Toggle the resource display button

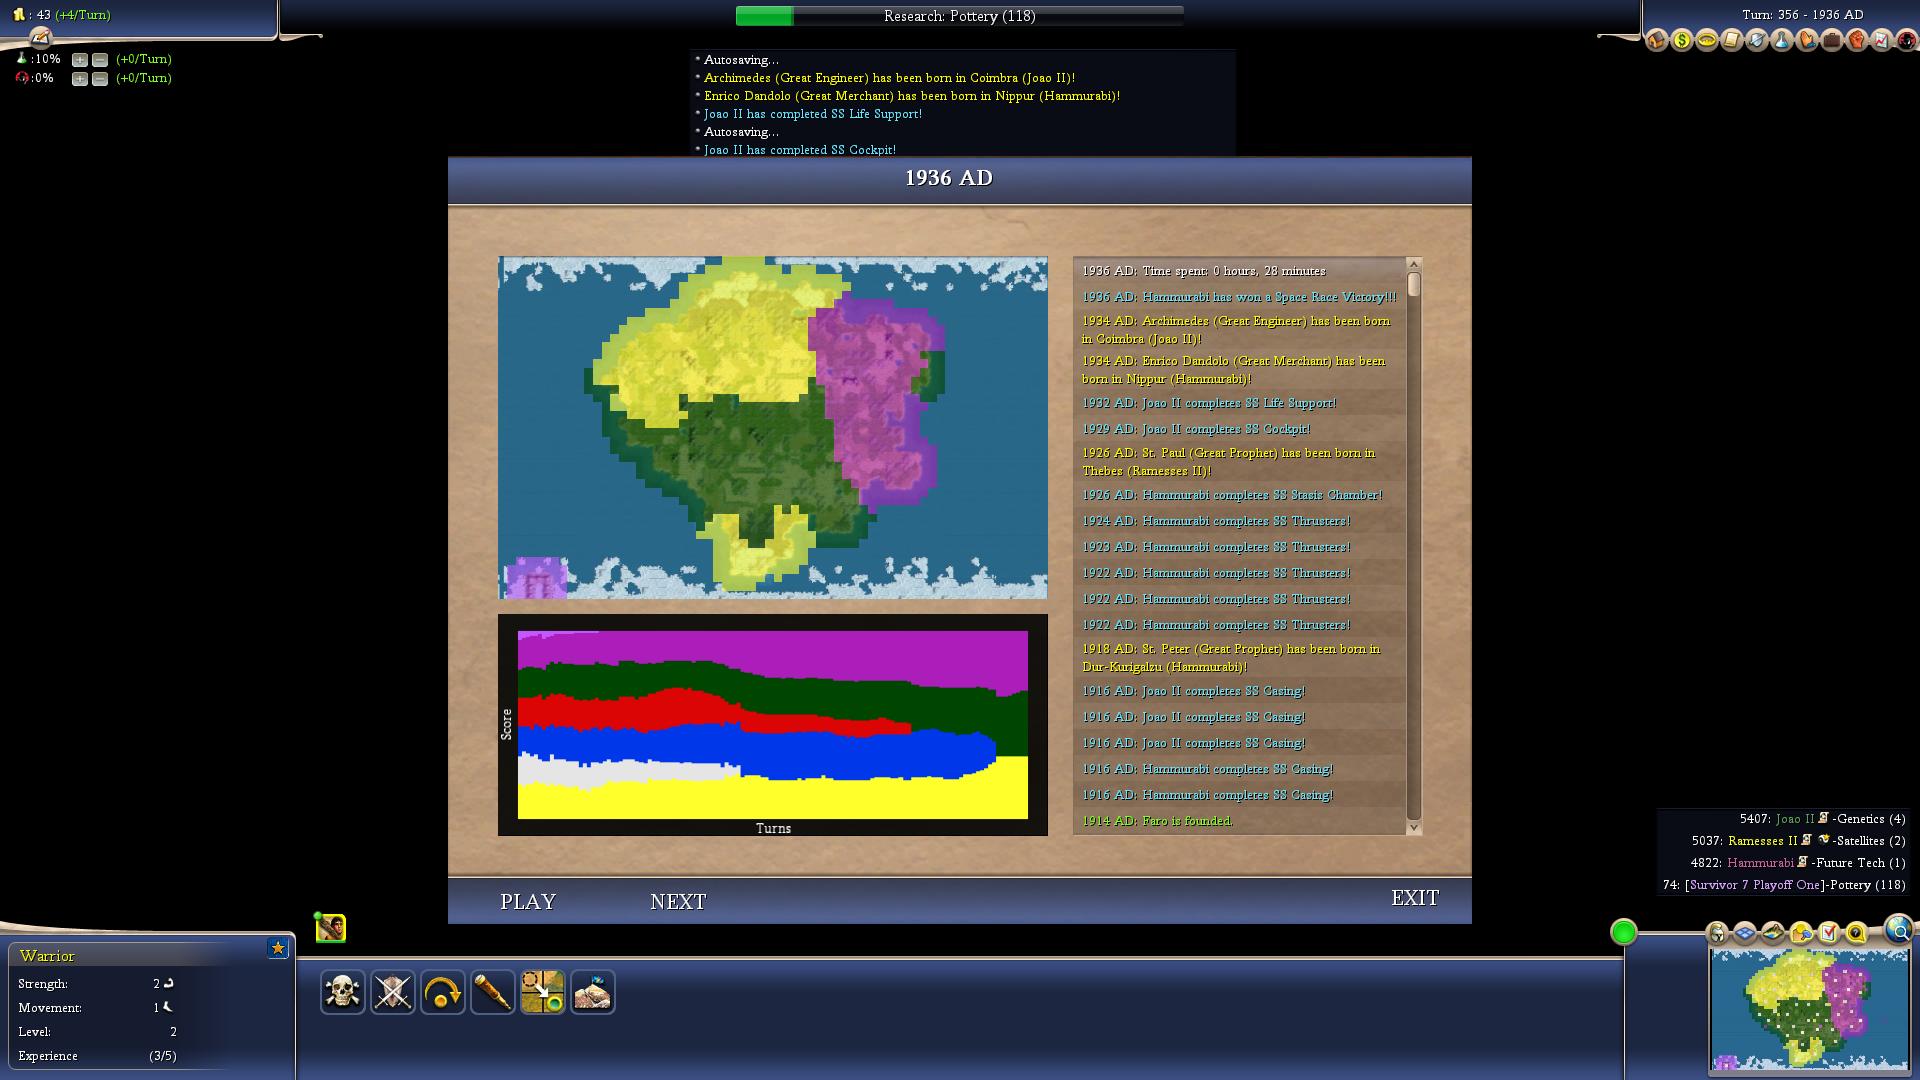click(1801, 933)
